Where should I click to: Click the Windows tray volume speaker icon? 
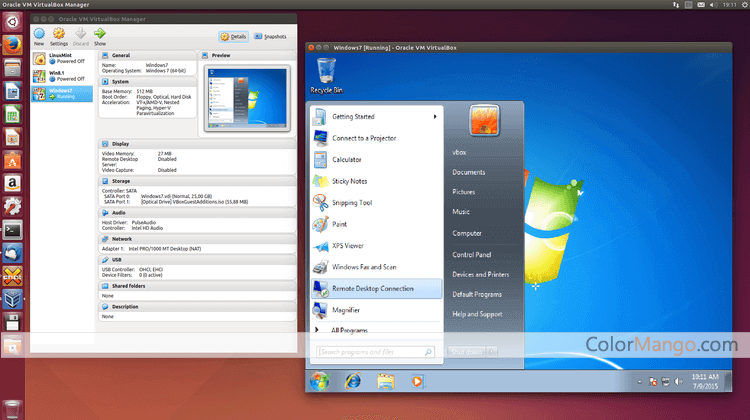click(678, 381)
